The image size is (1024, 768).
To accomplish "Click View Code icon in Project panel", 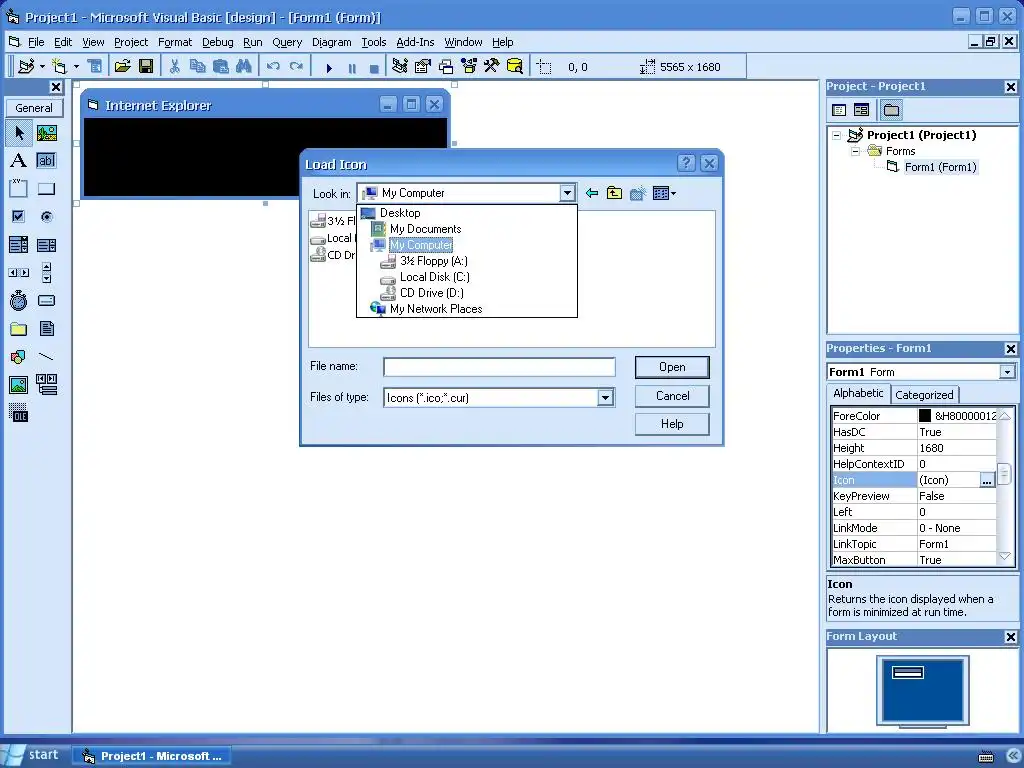I will click(839, 110).
